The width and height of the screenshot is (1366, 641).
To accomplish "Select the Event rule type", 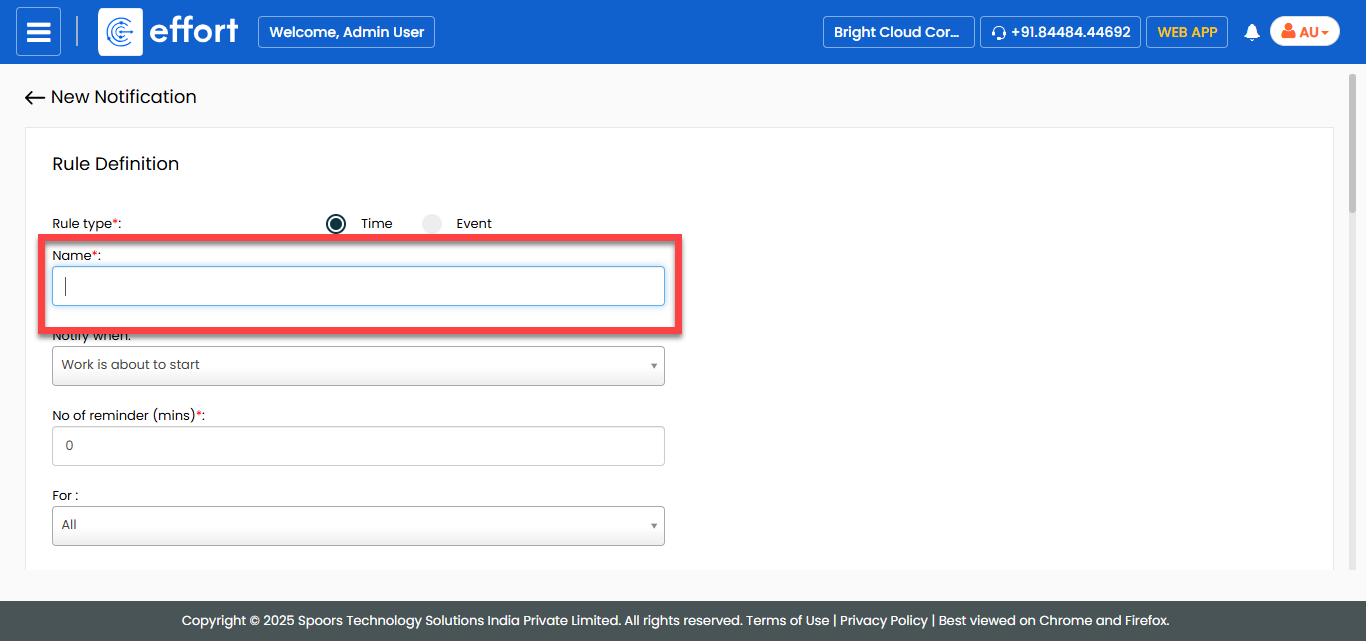I will (x=432, y=224).
